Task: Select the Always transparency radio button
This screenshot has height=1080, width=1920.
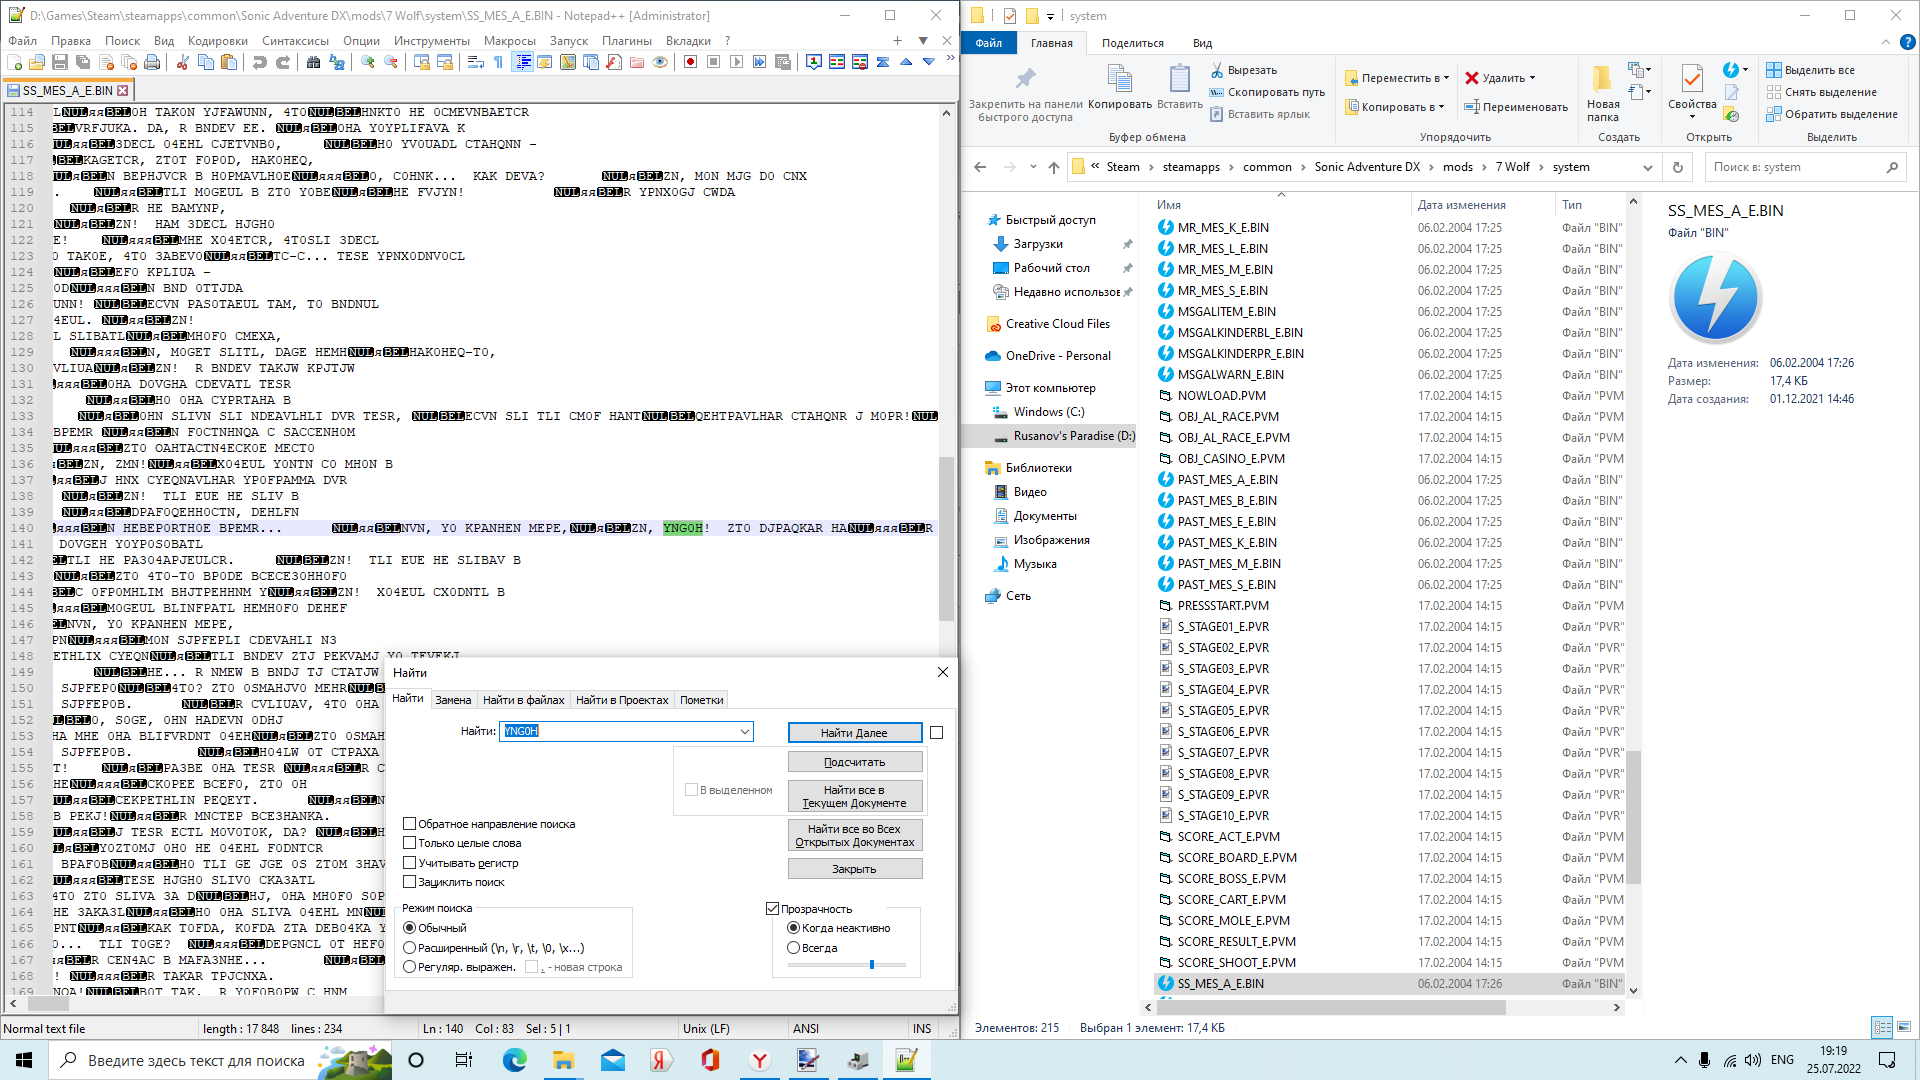Action: coord(794,948)
